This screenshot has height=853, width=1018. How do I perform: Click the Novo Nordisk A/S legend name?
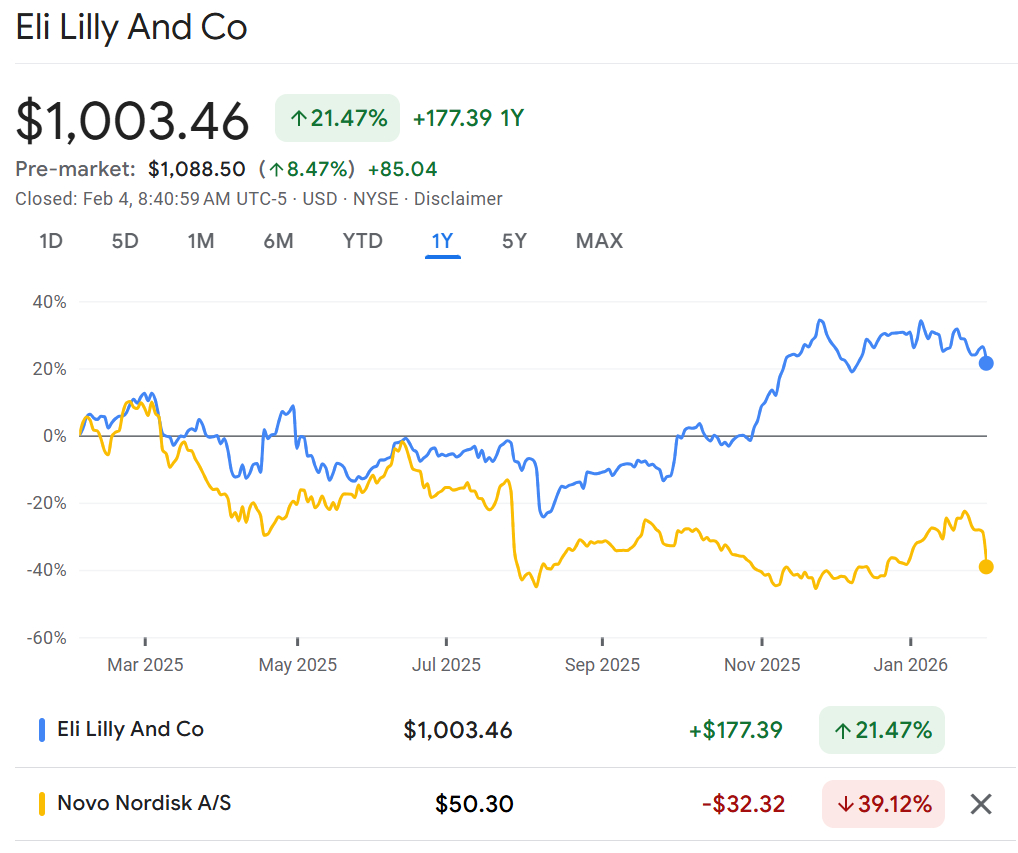pos(144,803)
